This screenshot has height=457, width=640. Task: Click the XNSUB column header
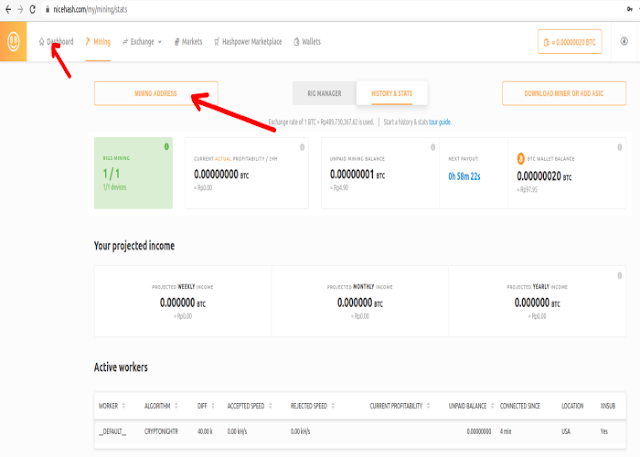(608, 406)
